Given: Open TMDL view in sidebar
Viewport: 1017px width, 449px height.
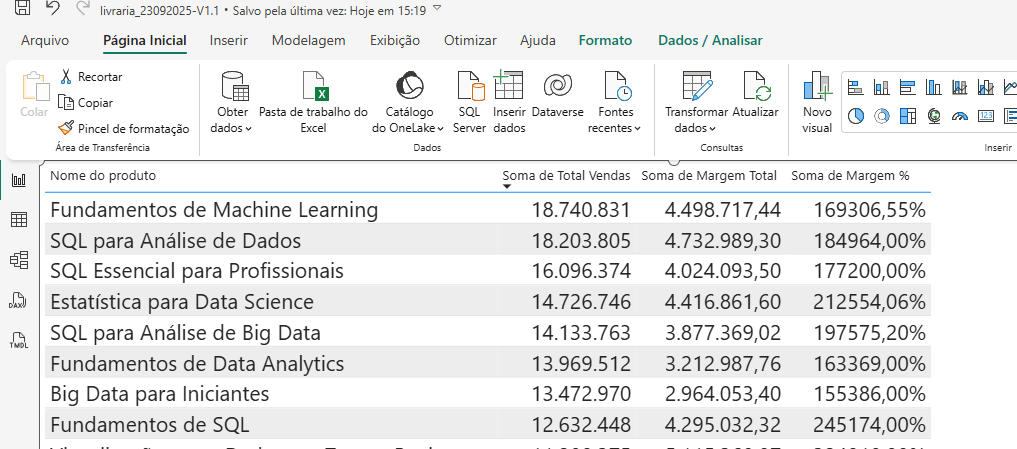Looking at the screenshot, I should click(18, 341).
